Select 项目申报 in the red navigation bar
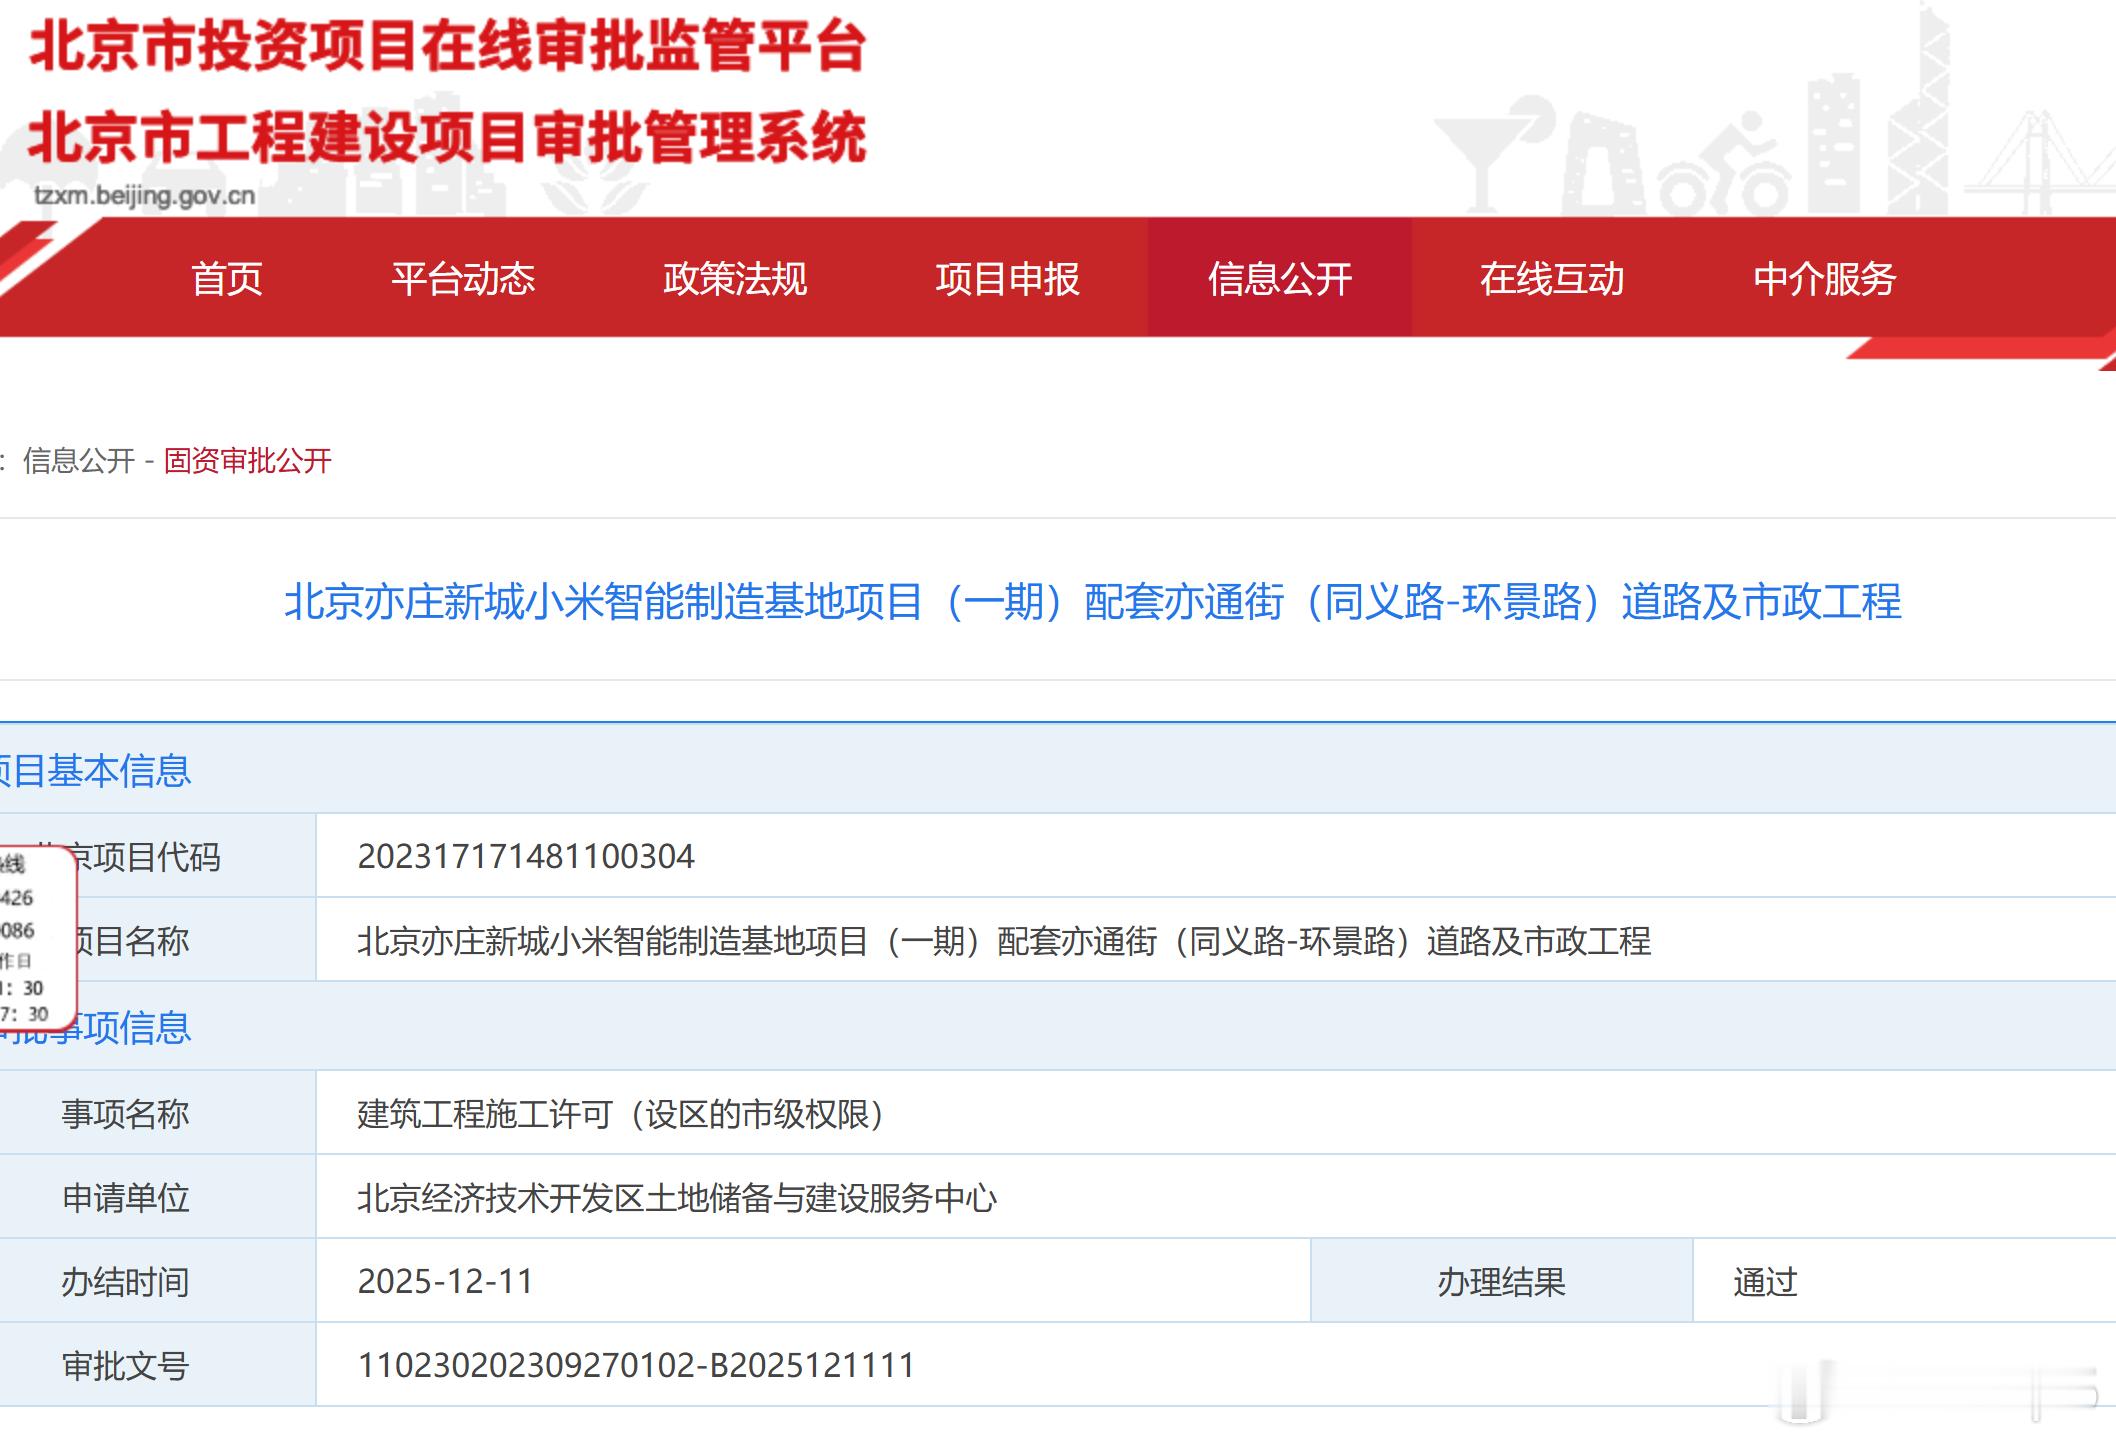2116x1446 pixels. click(x=1007, y=279)
